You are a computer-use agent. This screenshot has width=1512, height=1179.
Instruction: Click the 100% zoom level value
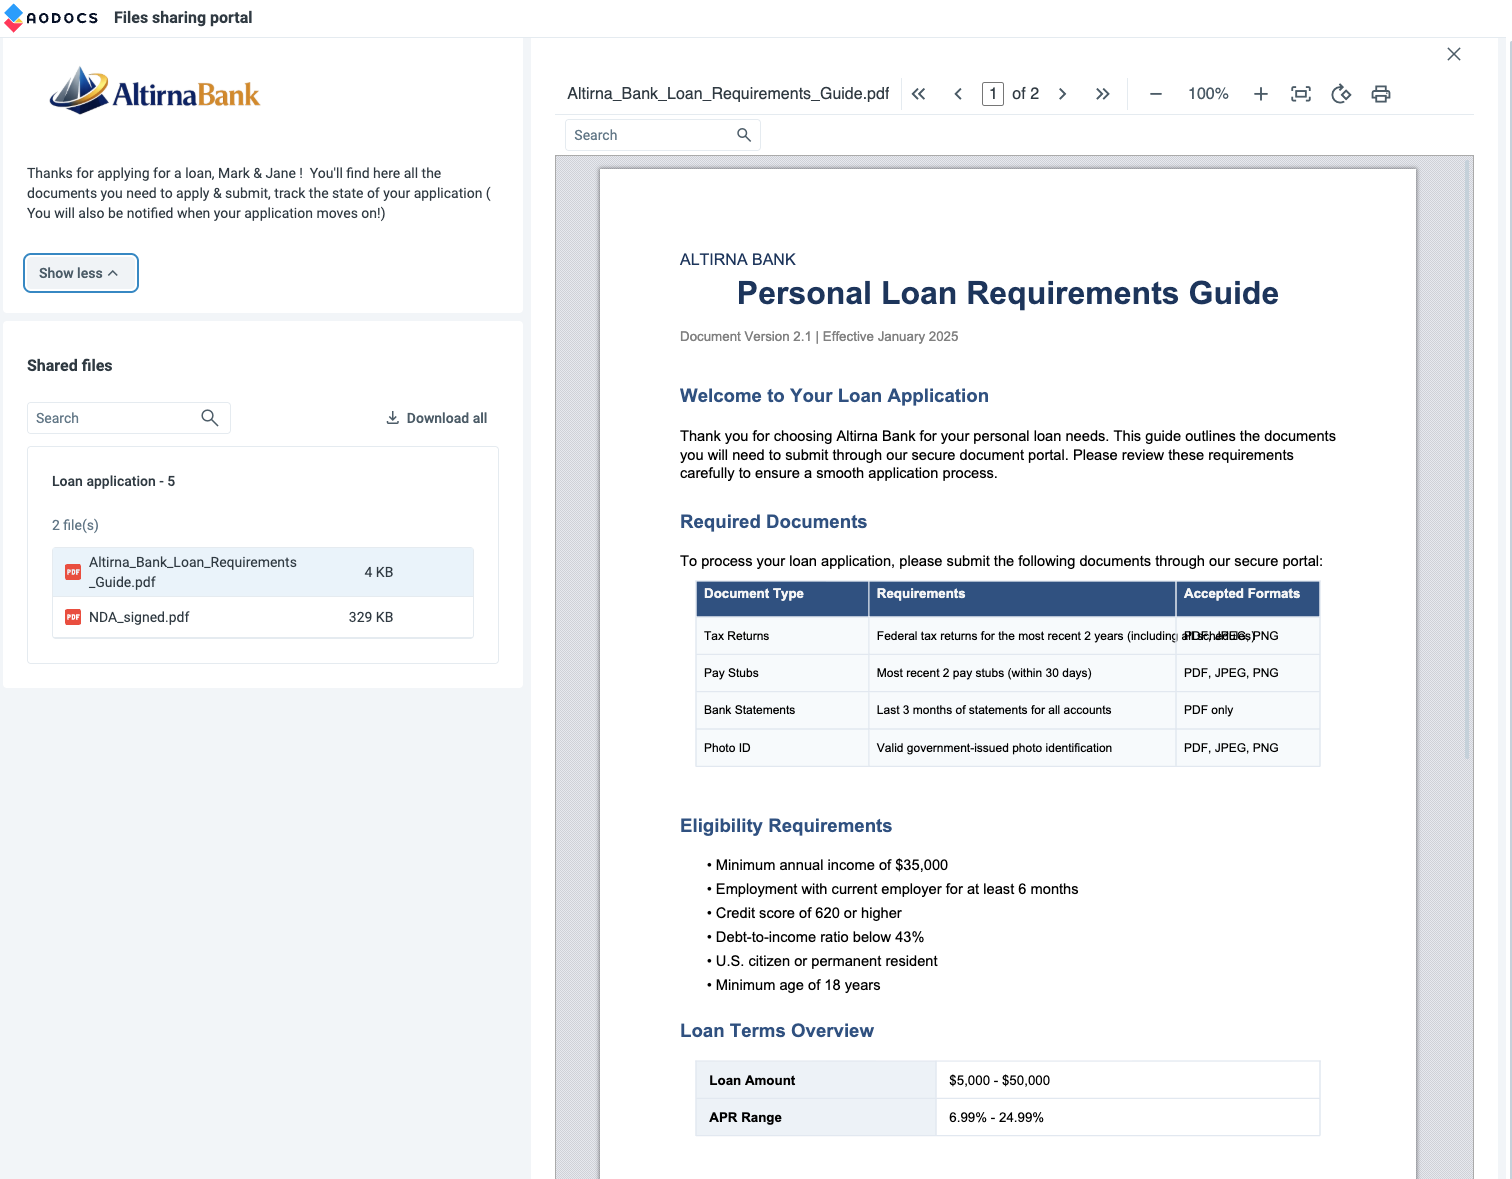click(x=1208, y=94)
